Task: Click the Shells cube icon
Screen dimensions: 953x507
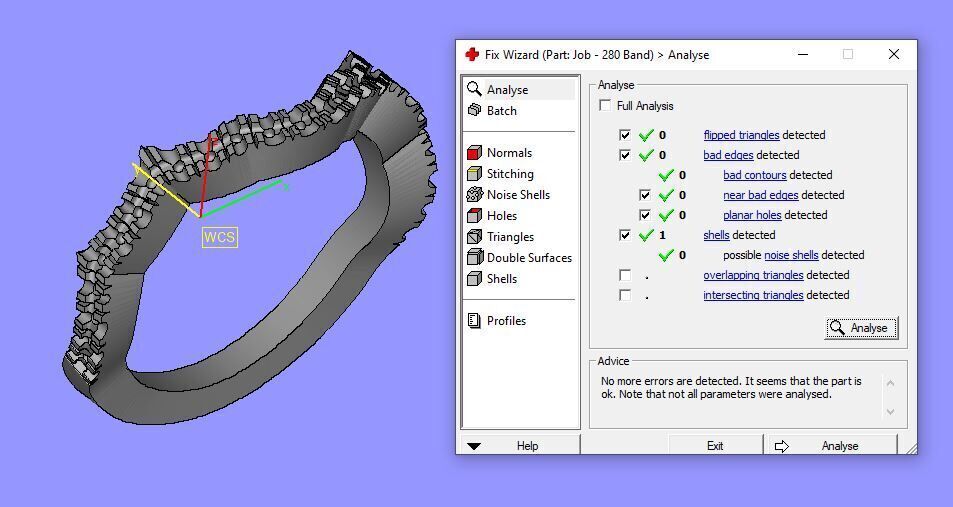Action: (474, 278)
